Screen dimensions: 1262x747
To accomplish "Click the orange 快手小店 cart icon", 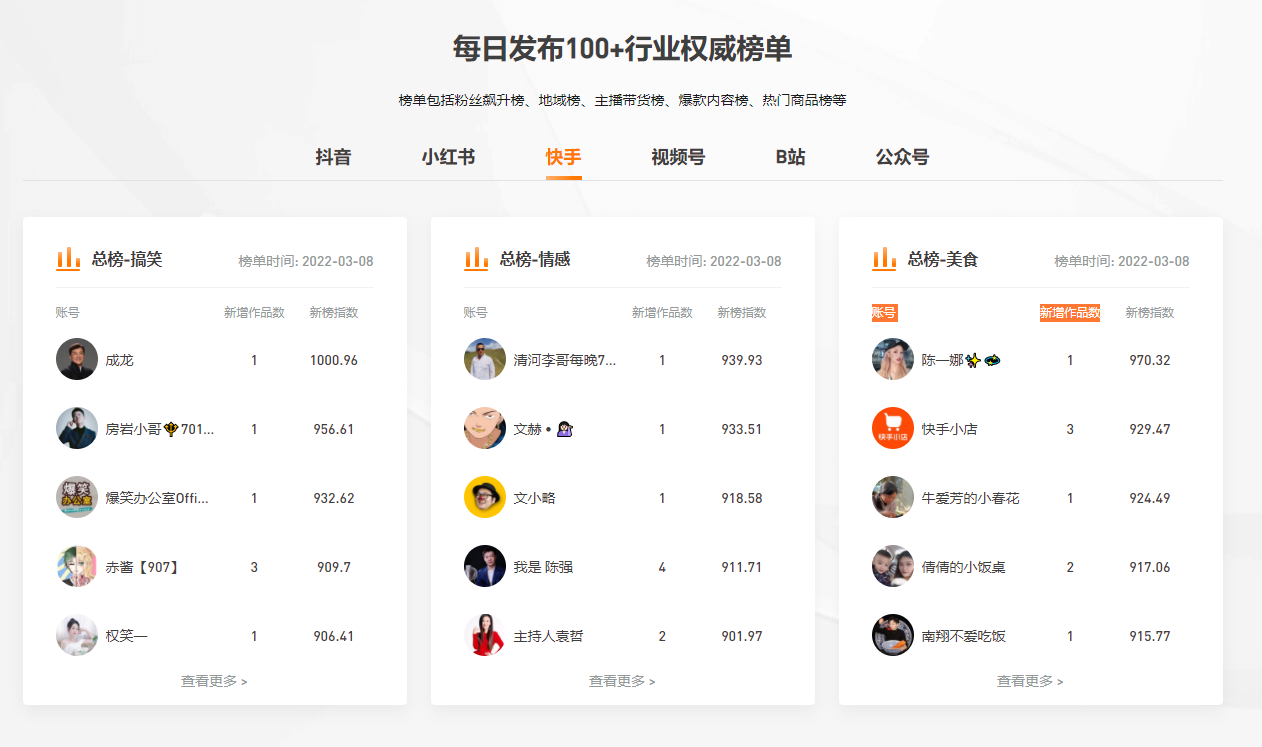I will pos(893,428).
